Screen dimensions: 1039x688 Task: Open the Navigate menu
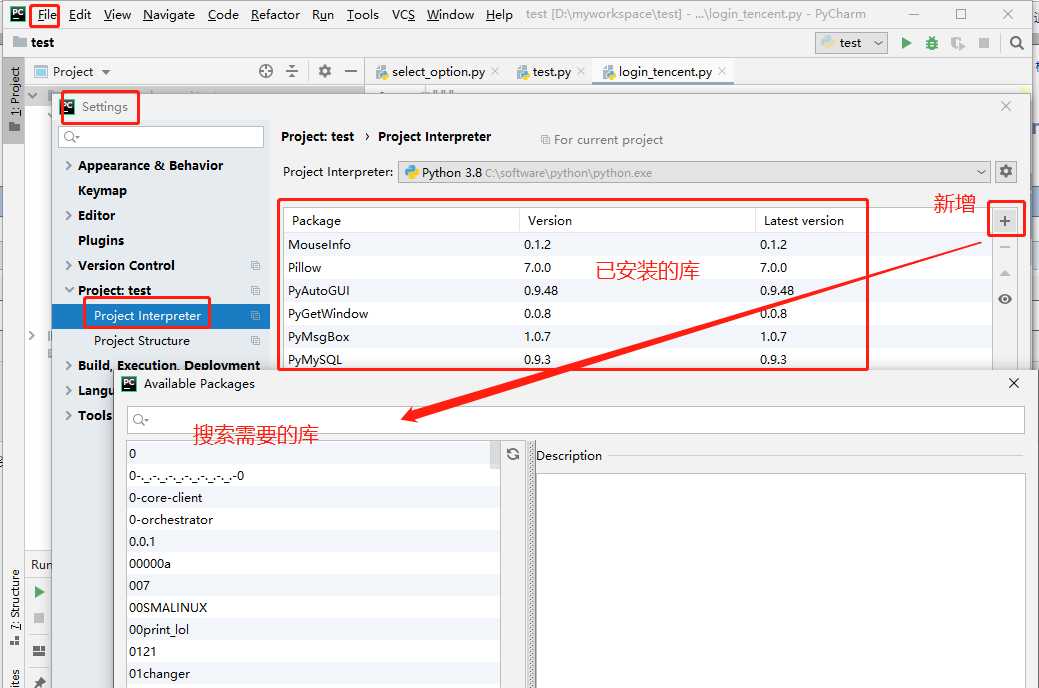[x=168, y=15]
